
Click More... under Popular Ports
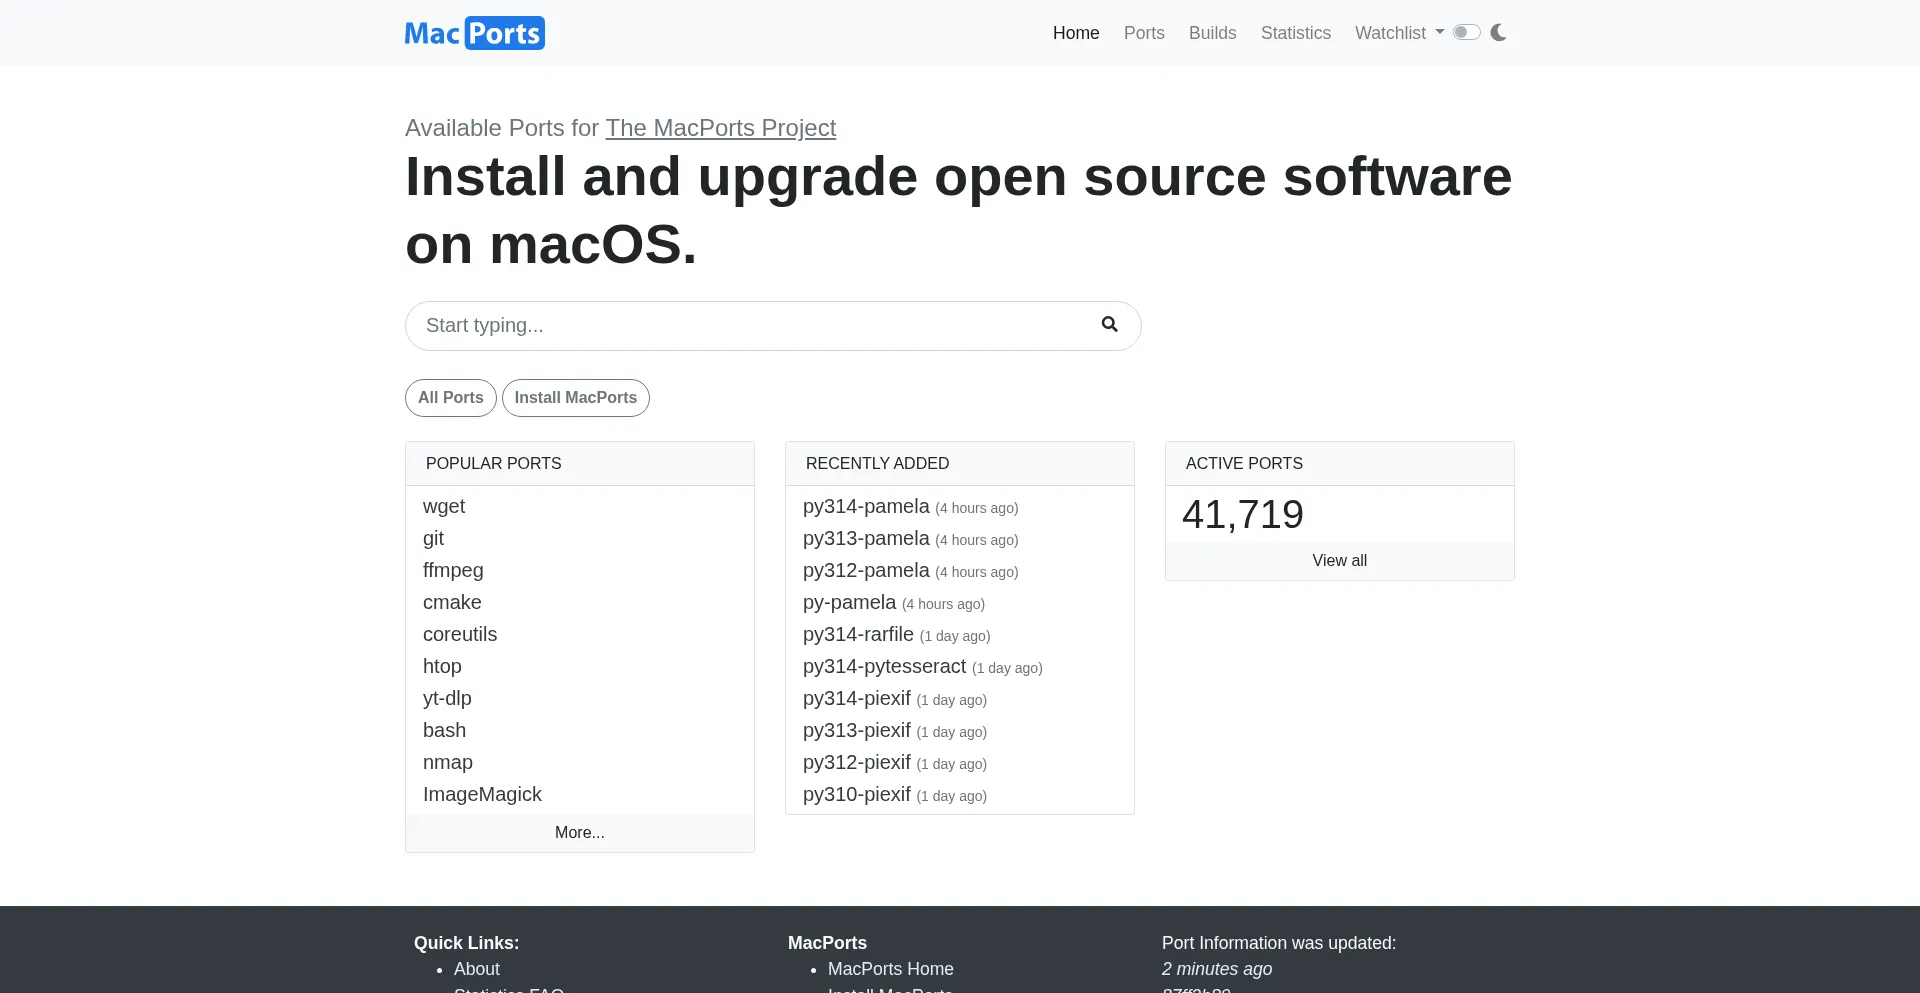pos(580,833)
